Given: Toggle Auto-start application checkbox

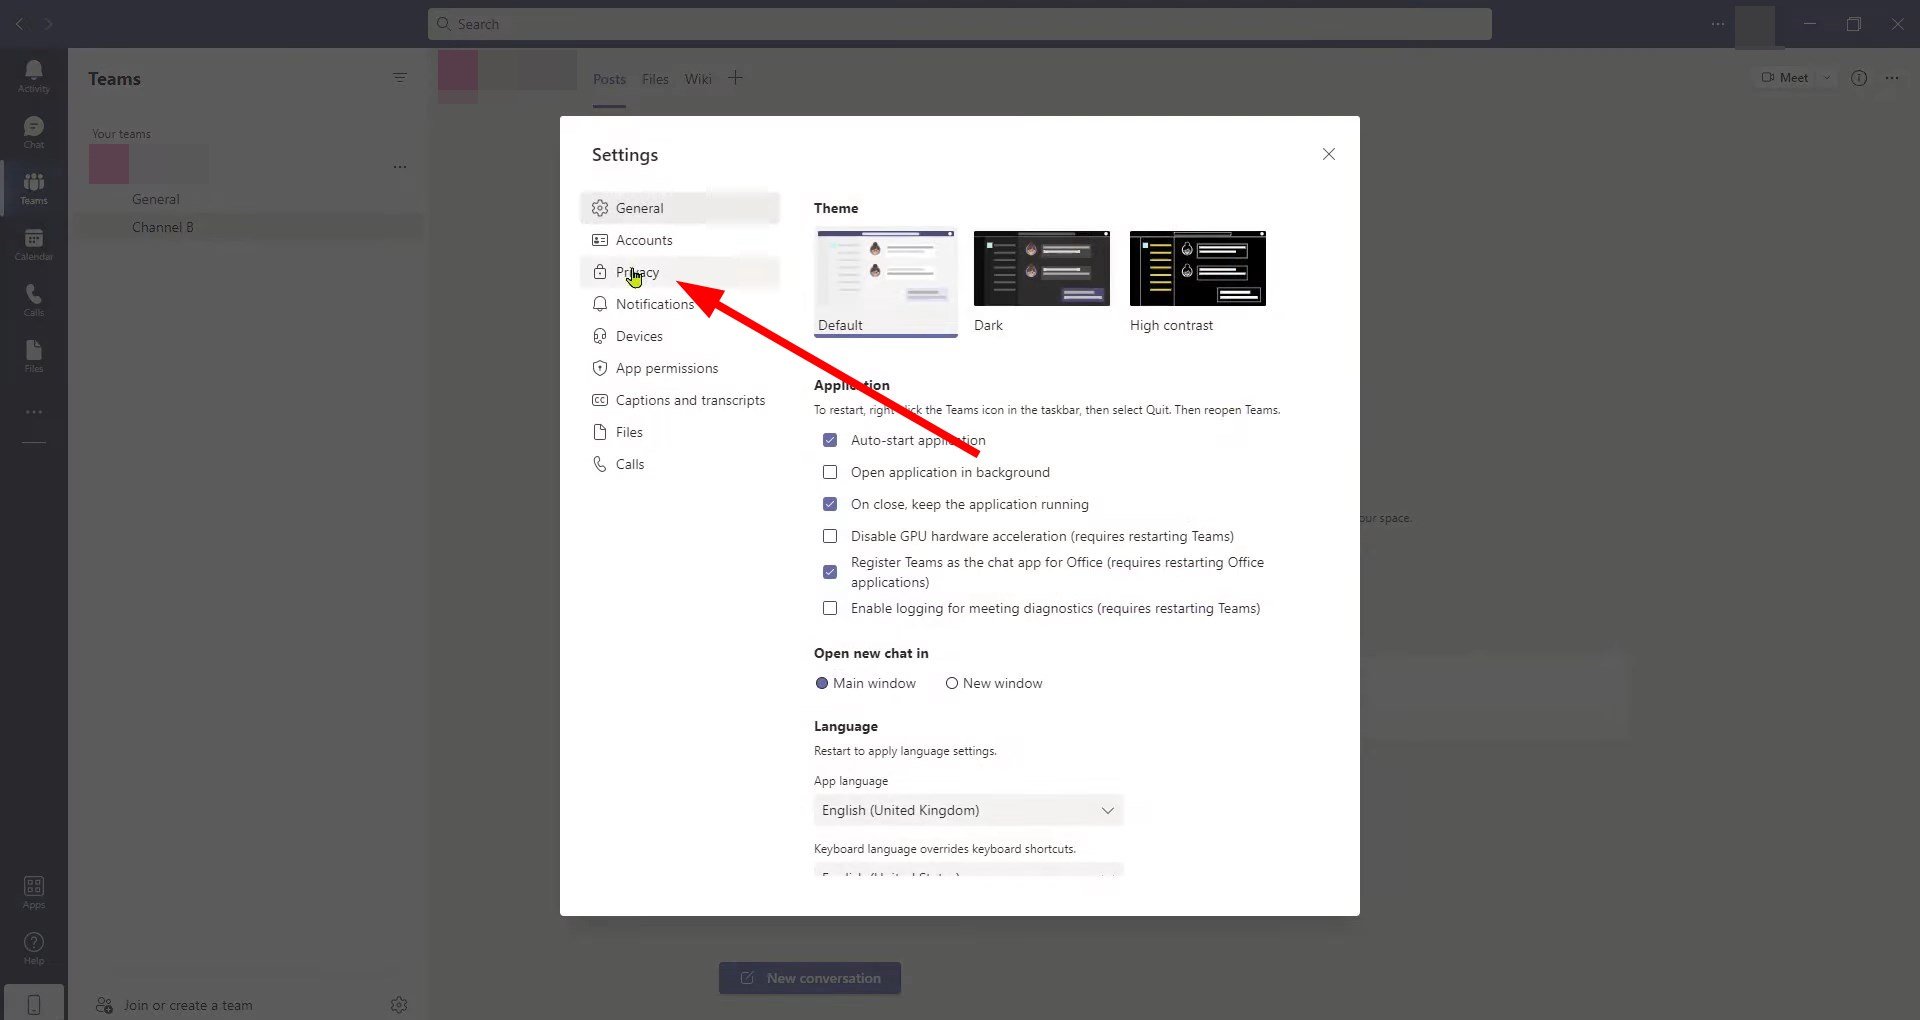Looking at the screenshot, I should tap(830, 440).
